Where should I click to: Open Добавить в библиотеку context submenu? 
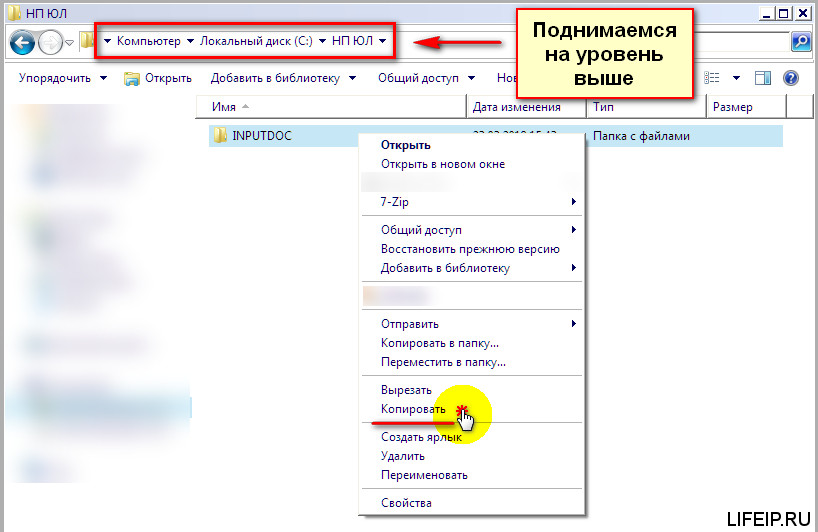pos(471,268)
